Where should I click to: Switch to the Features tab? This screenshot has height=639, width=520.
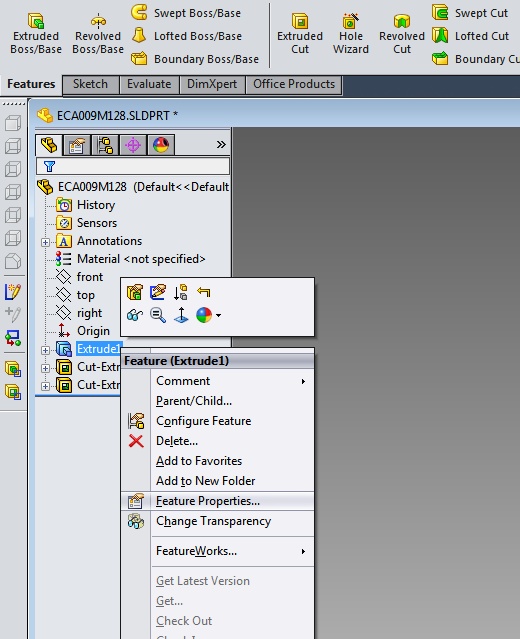click(31, 84)
